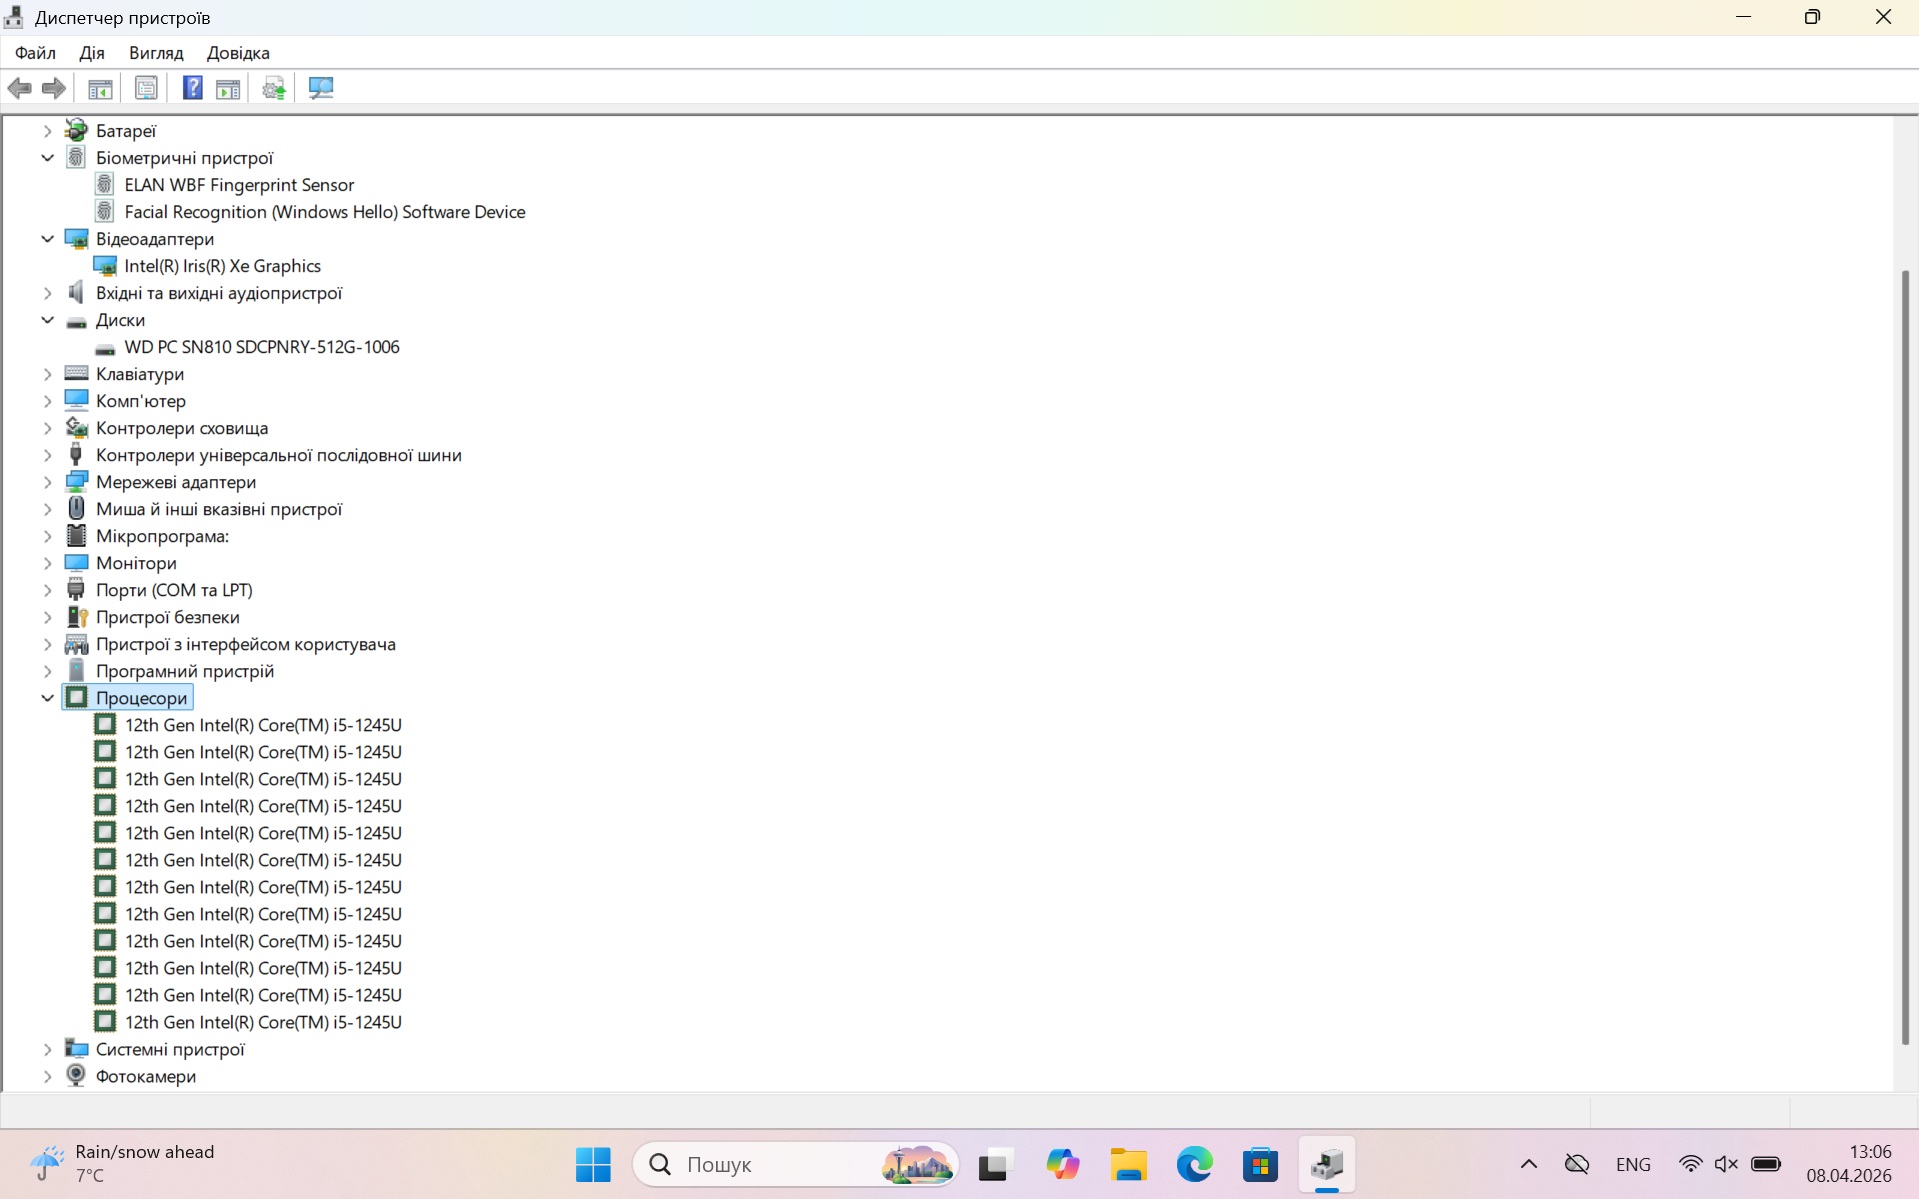1919x1199 pixels.
Task: Click the Properties toolbar icon
Action: pos(146,88)
